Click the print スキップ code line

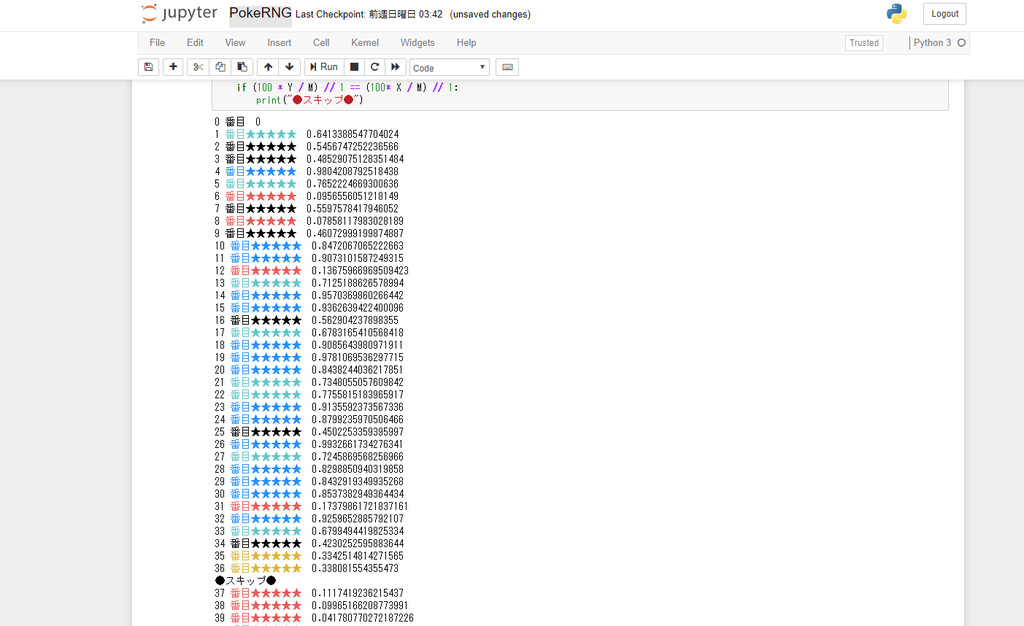click(310, 100)
